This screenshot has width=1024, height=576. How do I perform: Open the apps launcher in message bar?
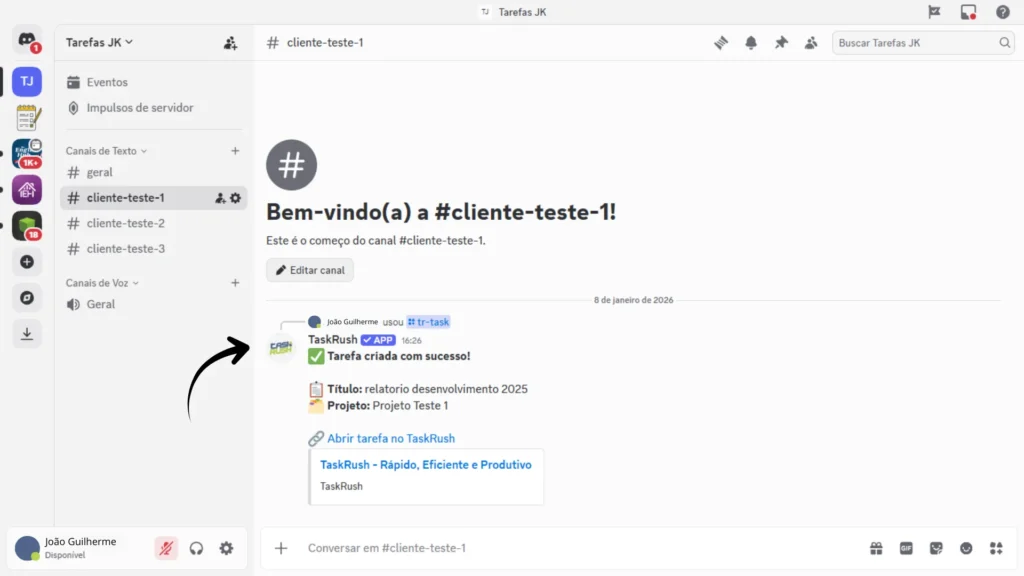(996, 548)
